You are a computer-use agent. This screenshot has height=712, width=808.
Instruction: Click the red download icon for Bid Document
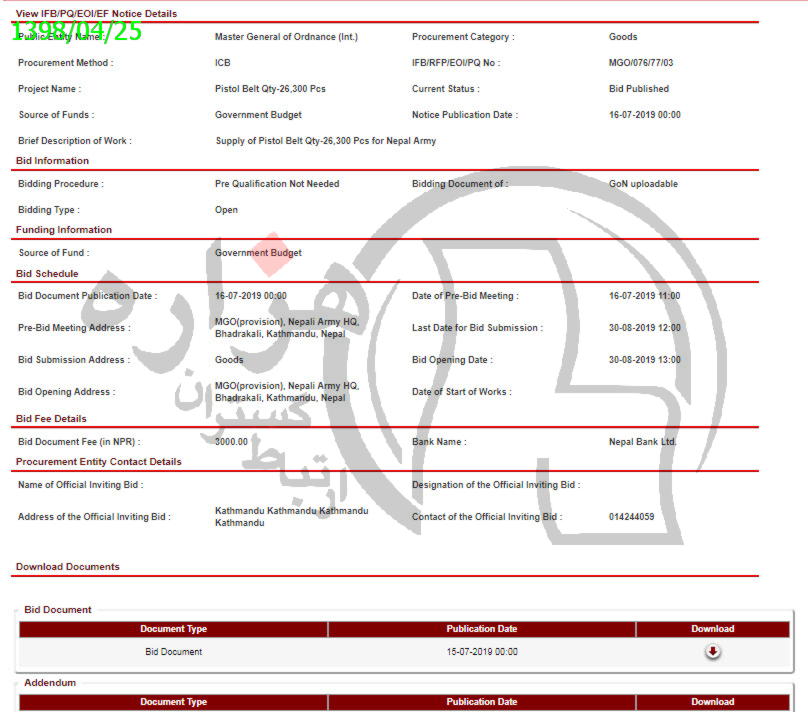712,652
